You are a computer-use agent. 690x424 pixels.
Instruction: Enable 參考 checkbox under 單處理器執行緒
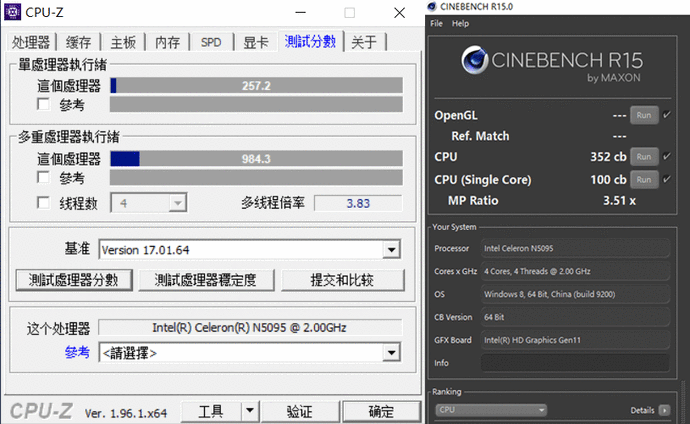tap(44, 104)
